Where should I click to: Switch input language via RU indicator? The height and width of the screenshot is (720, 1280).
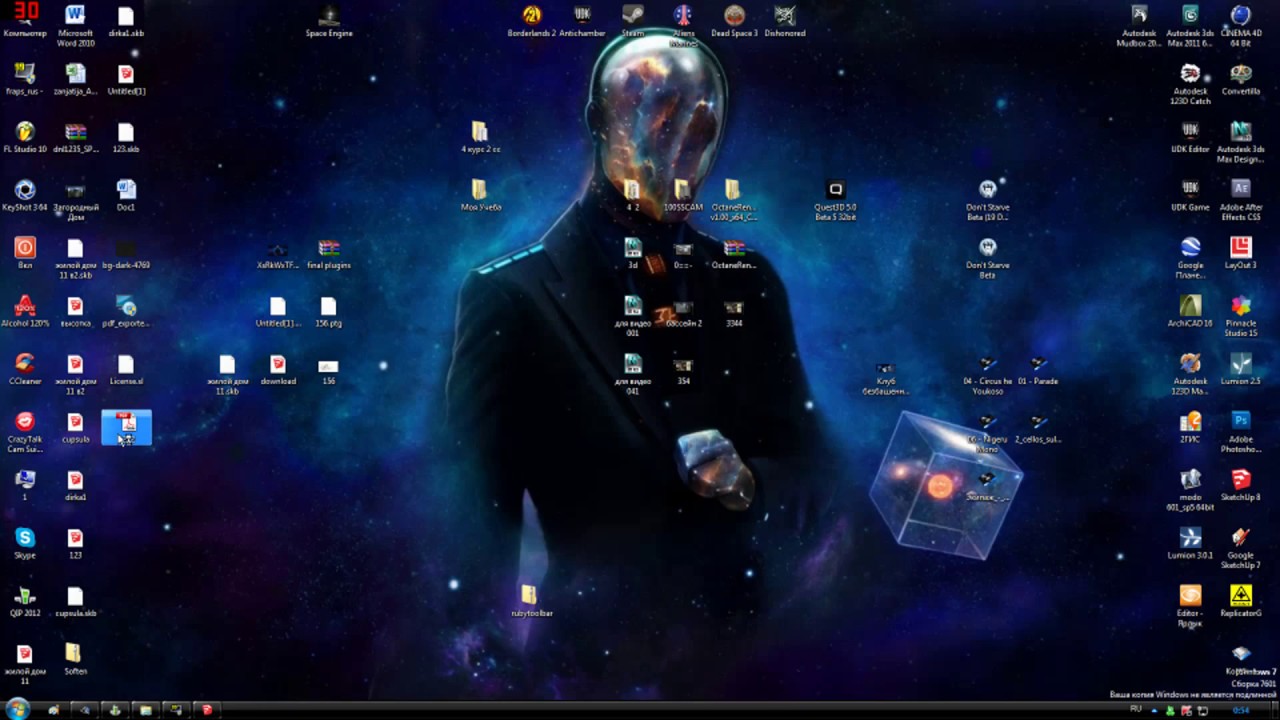click(1136, 709)
